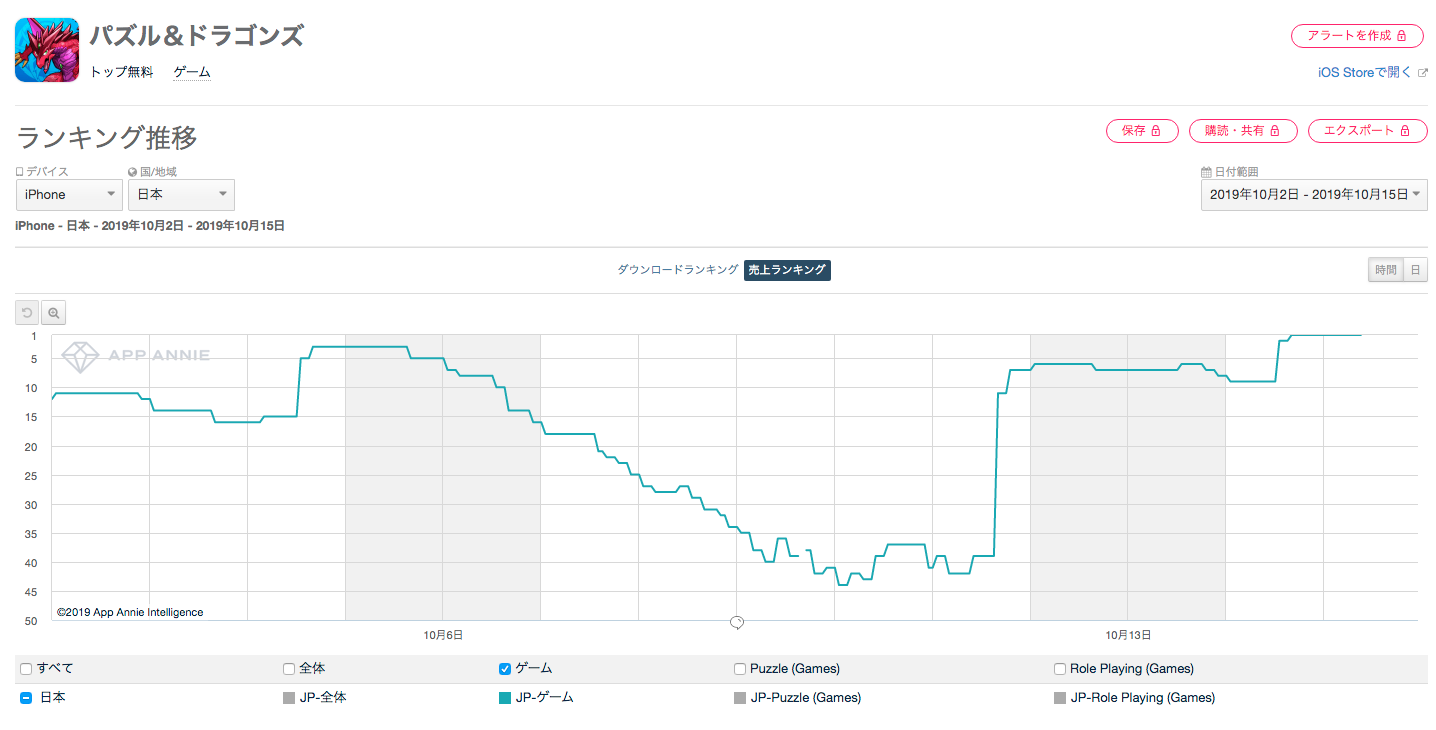Image resolution: width=1436 pixels, height=730 pixels.
Task: Check the Role Playing (Games) checkbox
Action: (x=1060, y=669)
